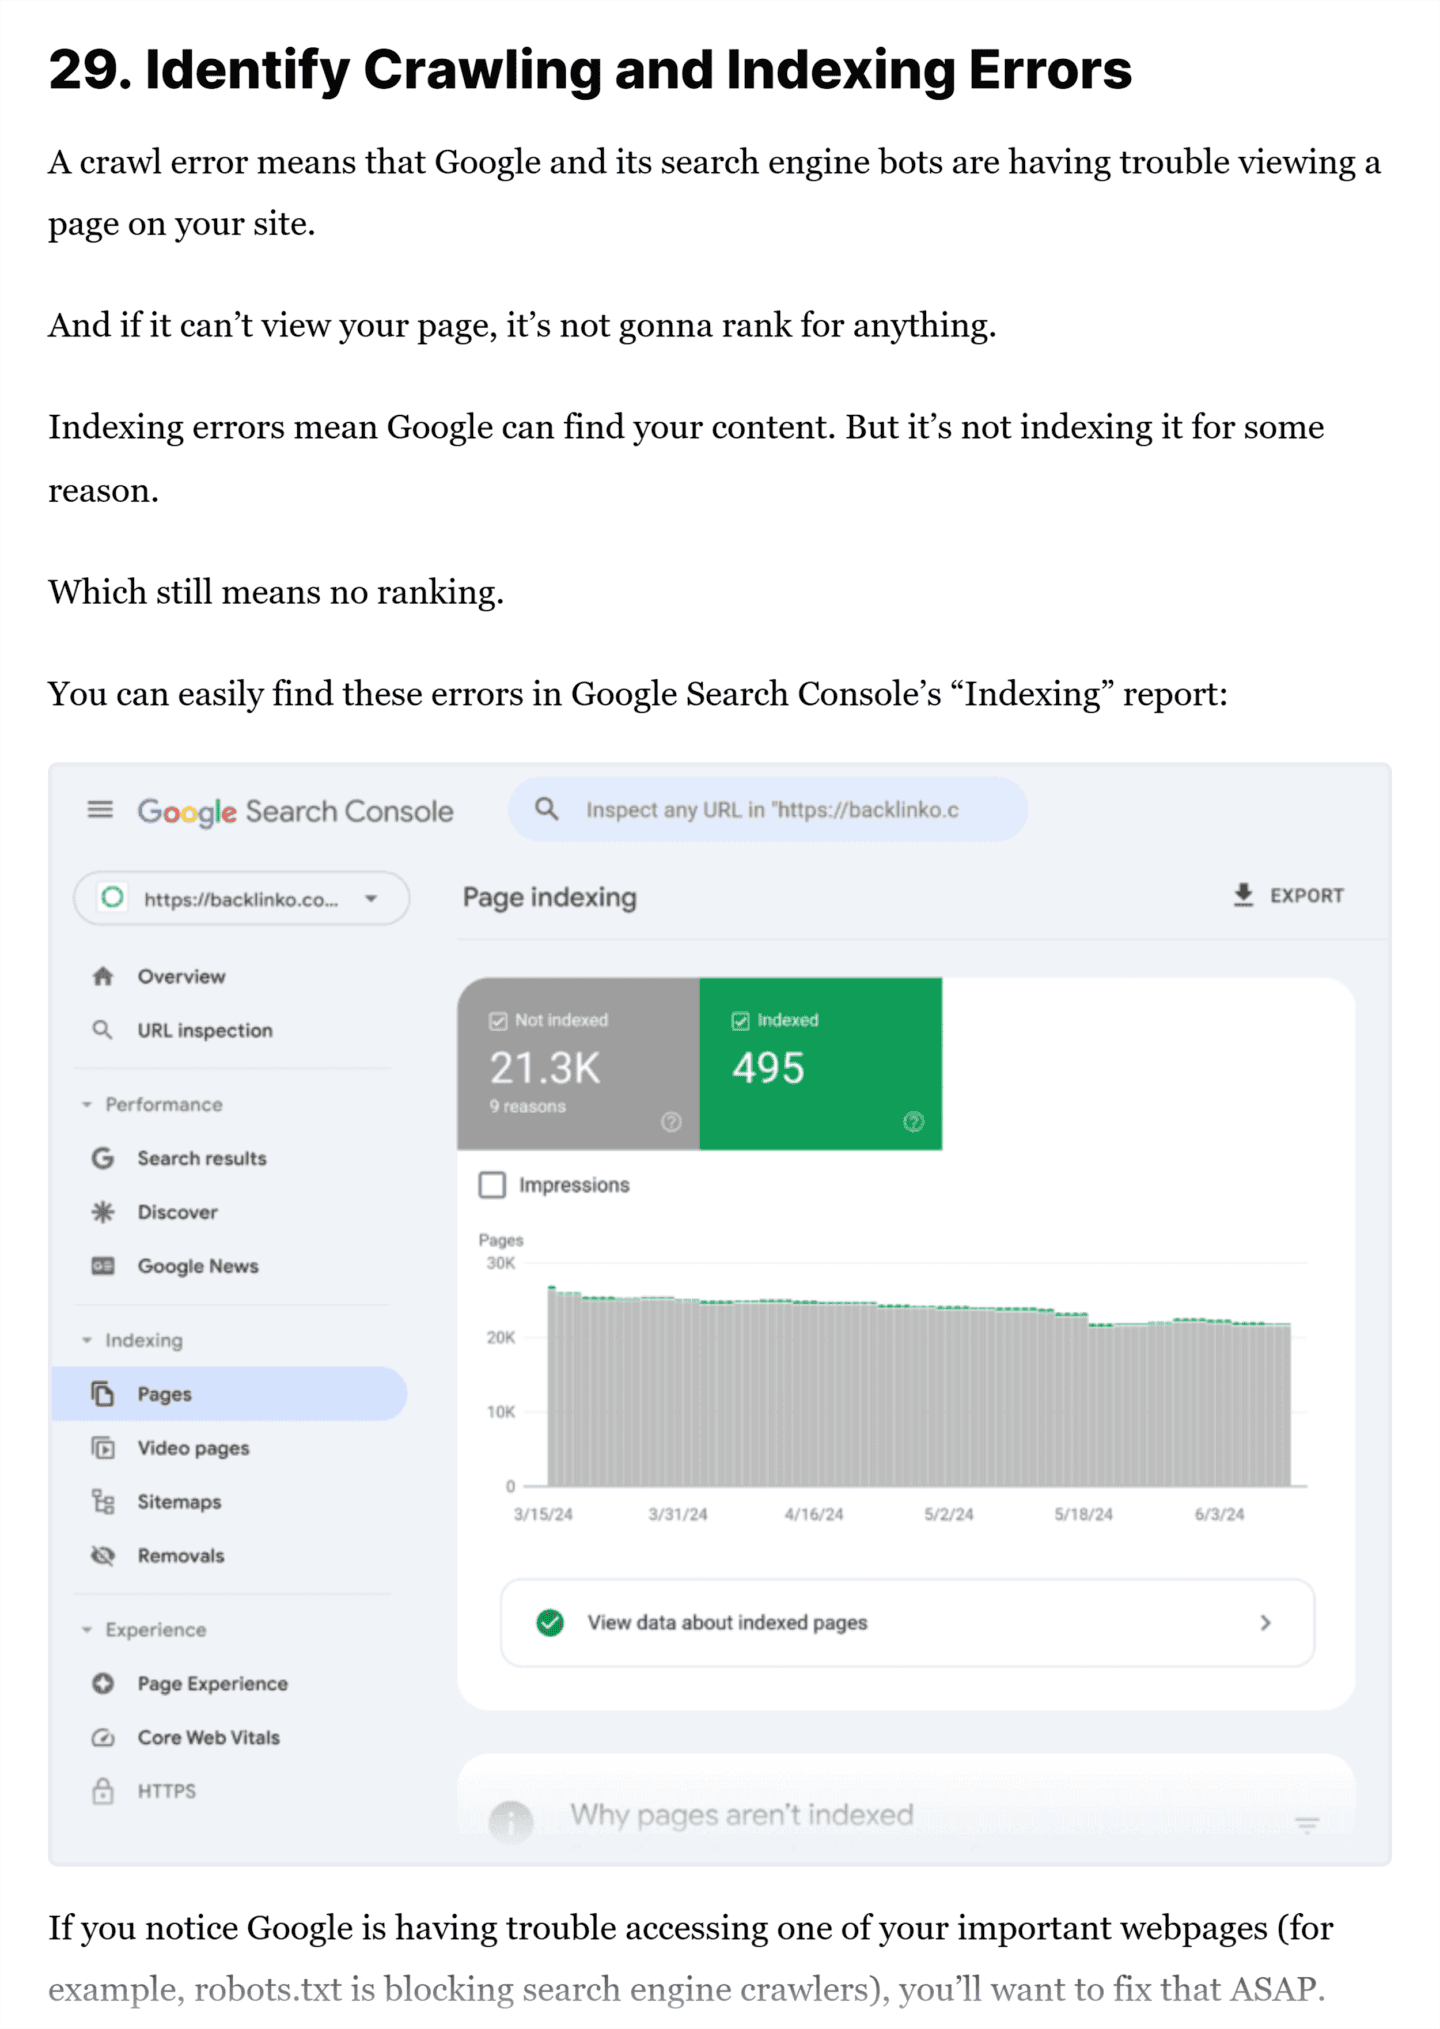This screenshot has height=2029, width=1440.
Task: Uncheck the green Indexed checkbox
Action: click(x=740, y=1021)
